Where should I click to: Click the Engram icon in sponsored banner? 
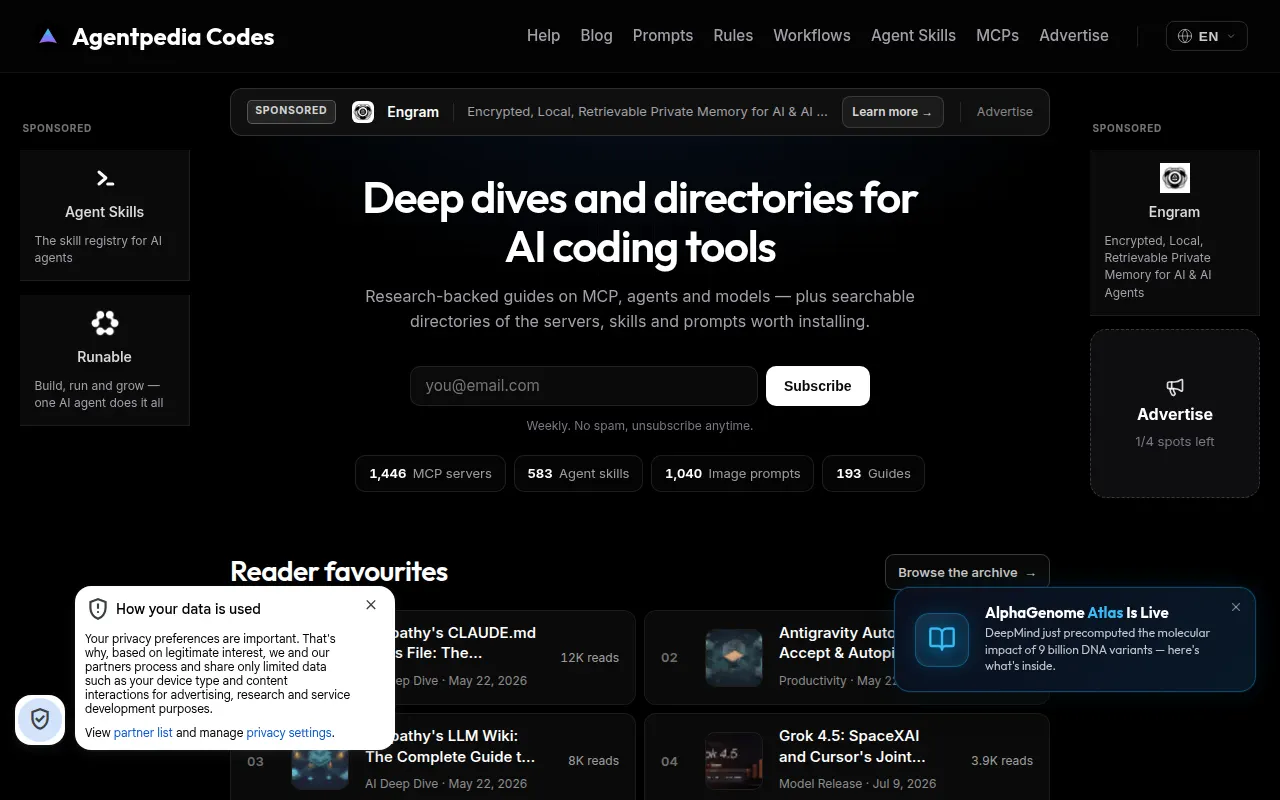363,112
